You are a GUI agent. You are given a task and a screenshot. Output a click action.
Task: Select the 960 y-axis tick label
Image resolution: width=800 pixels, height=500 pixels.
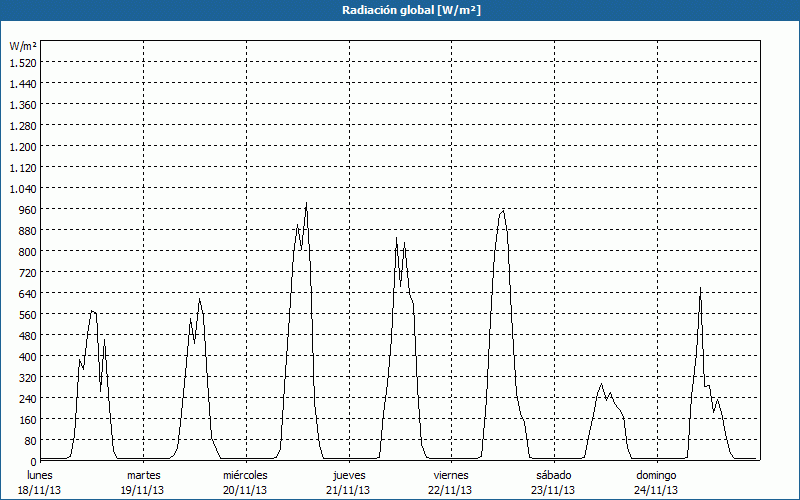click(x=26, y=209)
